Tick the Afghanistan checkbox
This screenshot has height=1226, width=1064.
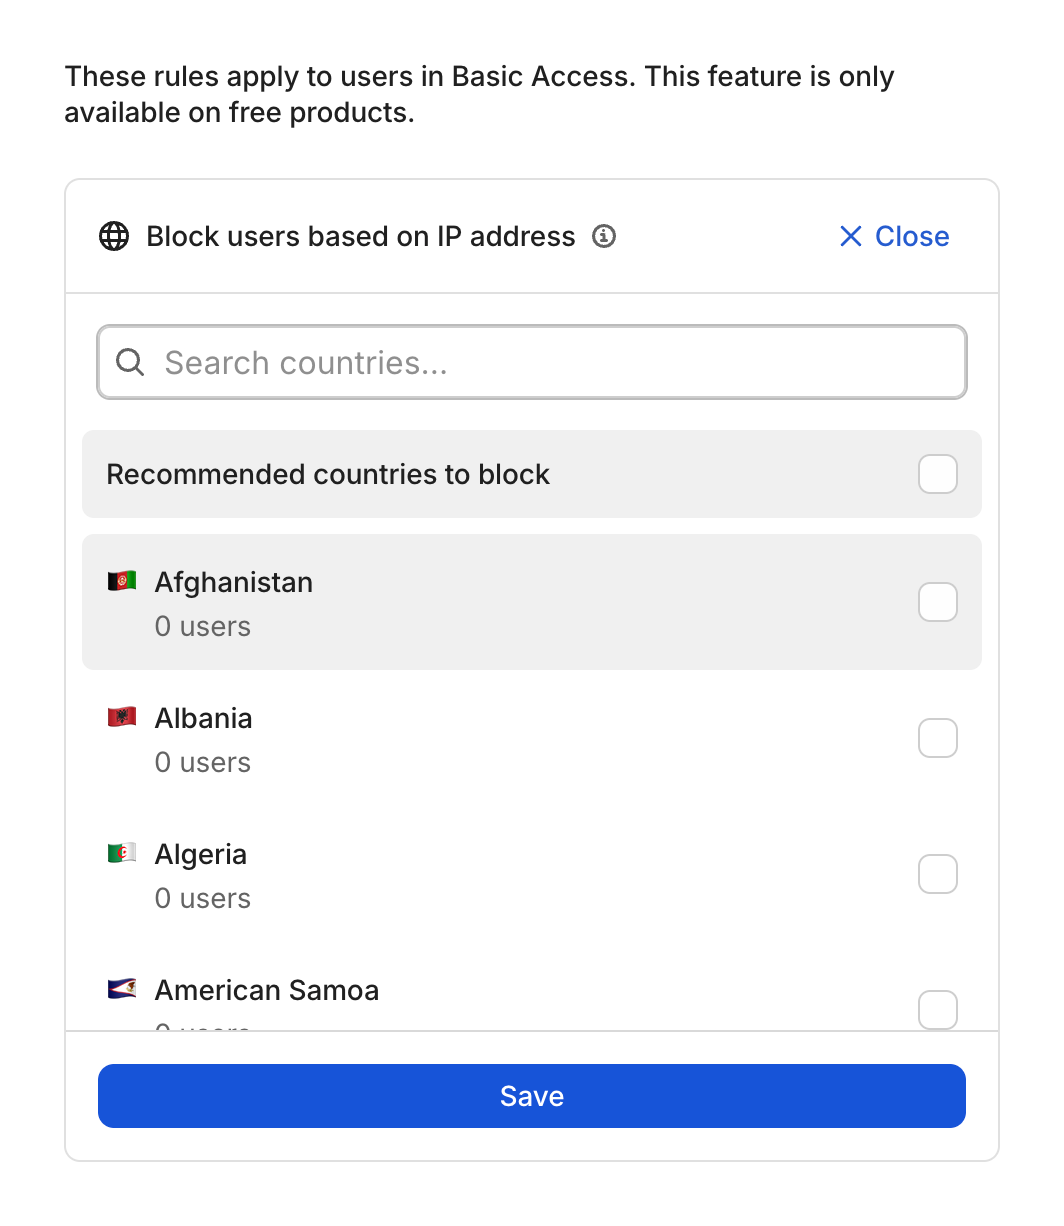tap(937, 602)
